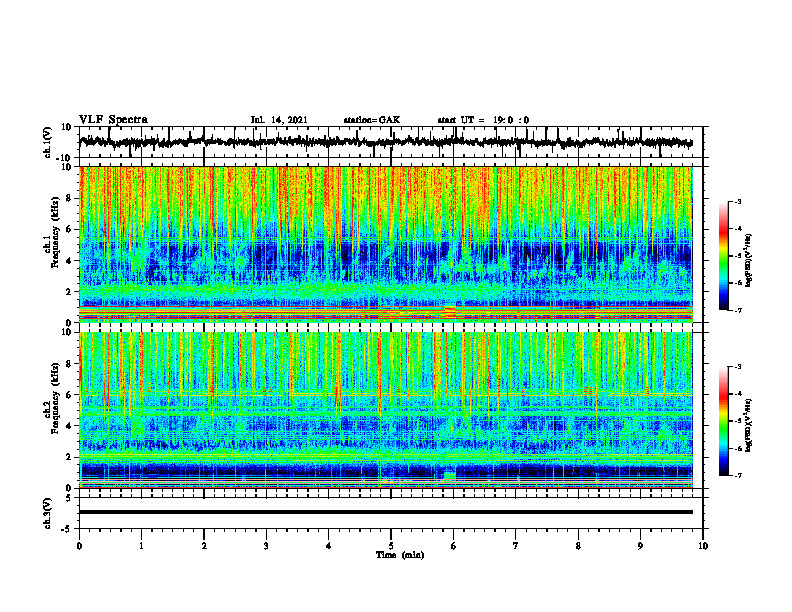The width and height of the screenshot is (792, 612).
Task: Click the time axis tick label "7"
Action: click(516, 546)
